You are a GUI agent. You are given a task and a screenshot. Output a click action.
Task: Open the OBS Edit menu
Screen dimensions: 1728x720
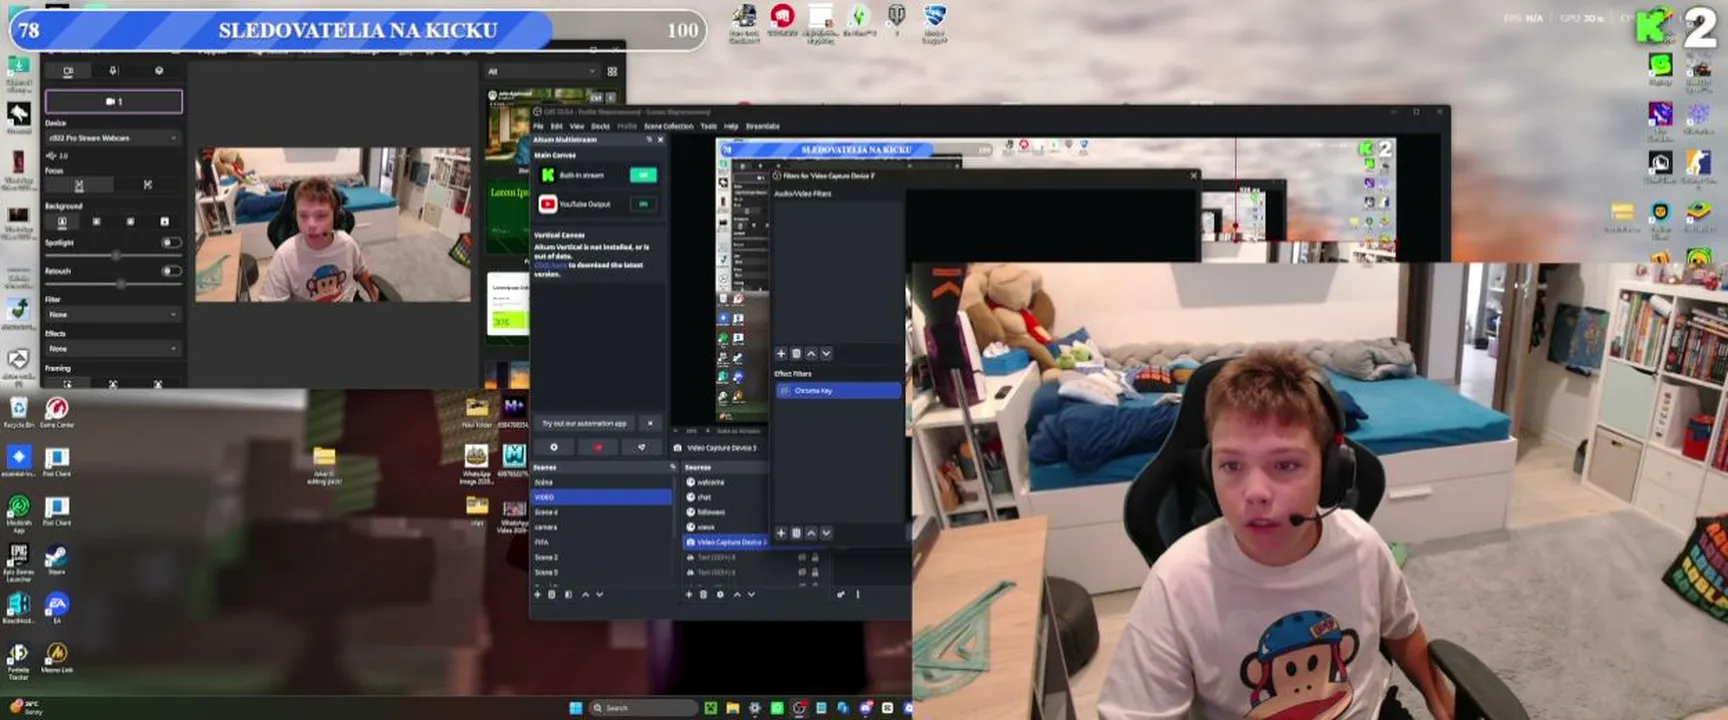(556, 126)
